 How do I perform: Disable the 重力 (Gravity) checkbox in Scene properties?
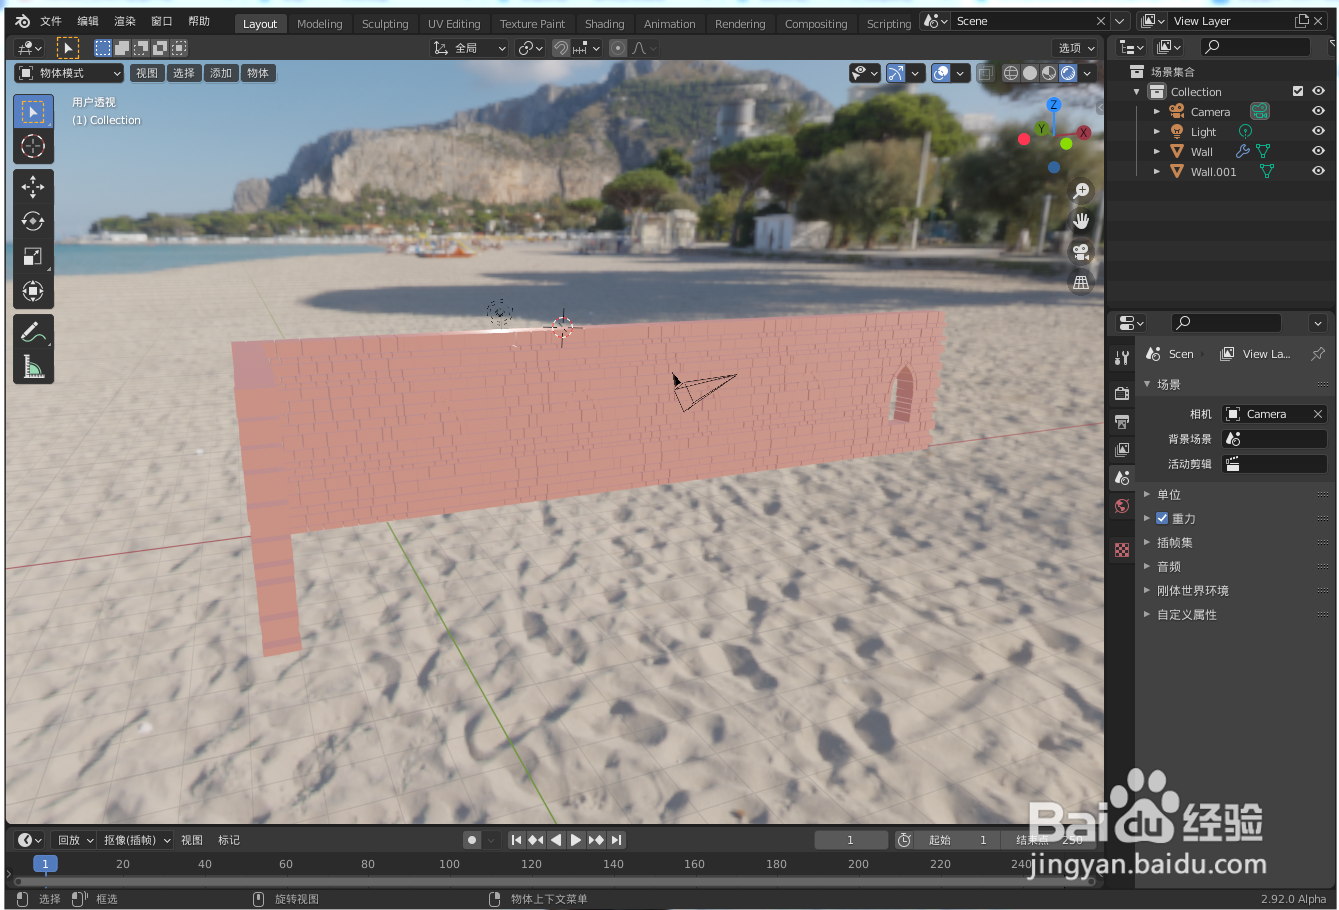1162,518
